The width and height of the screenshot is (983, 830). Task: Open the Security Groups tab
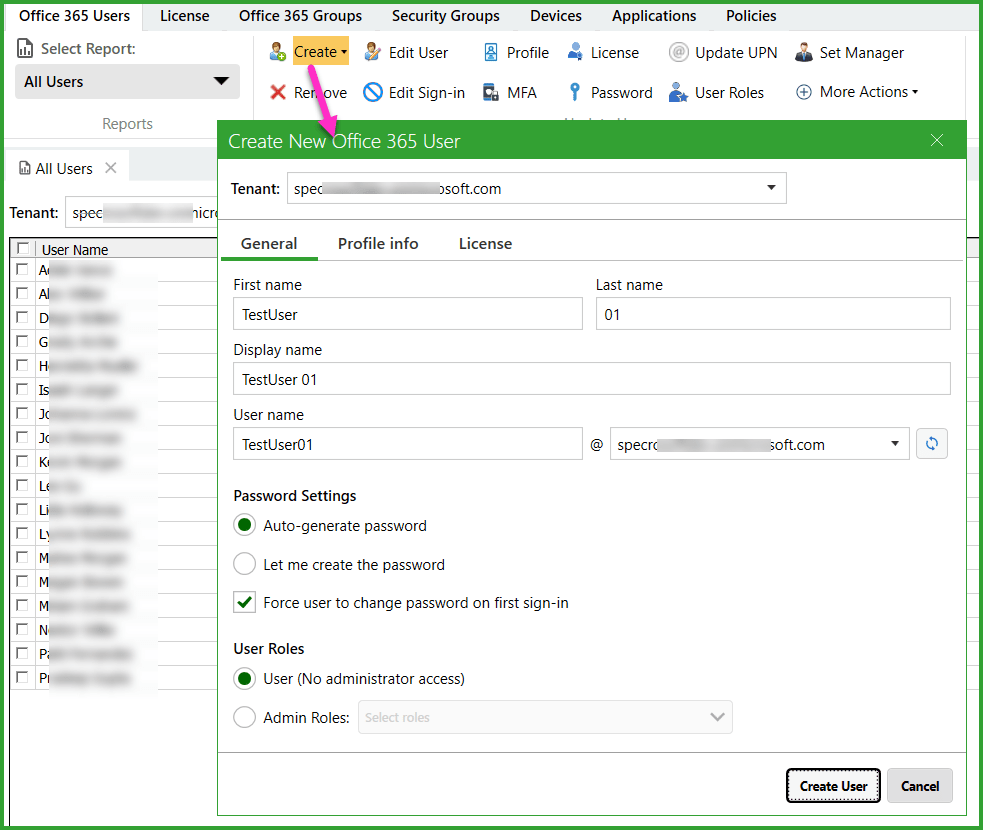tap(446, 16)
